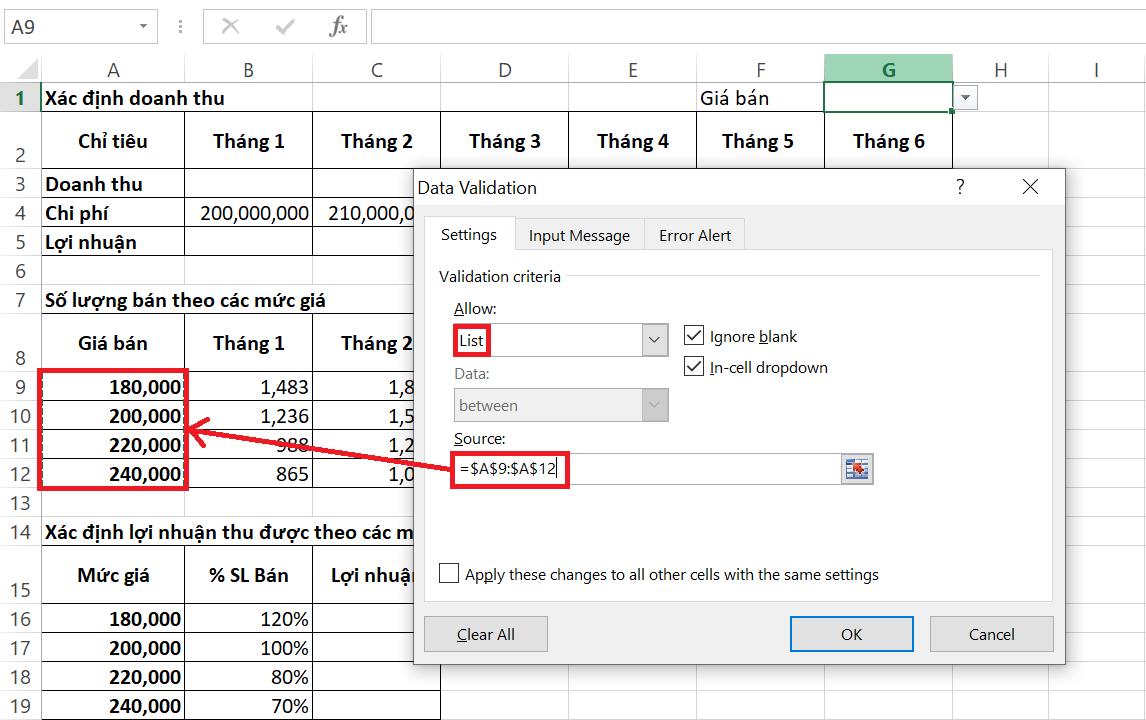1146x720 pixels.
Task: Open the Name Box dropdown arrow
Action: pos(141,27)
